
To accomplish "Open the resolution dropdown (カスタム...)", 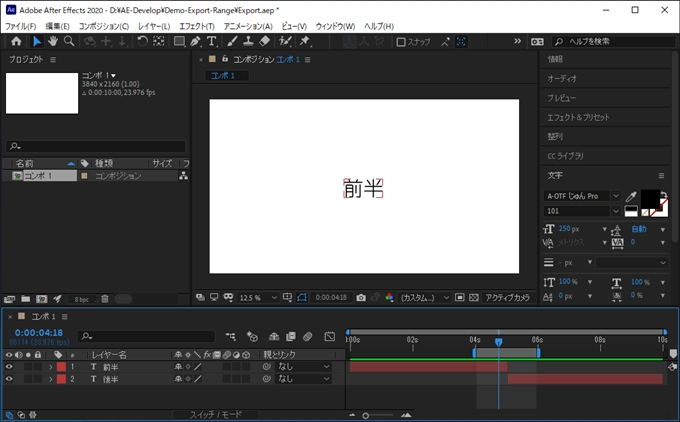I will (x=424, y=298).
